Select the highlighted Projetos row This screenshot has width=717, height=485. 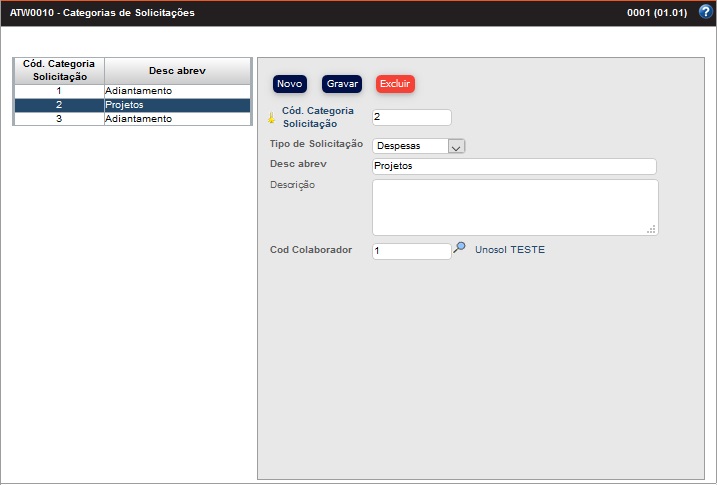click(x=131, y=105)
